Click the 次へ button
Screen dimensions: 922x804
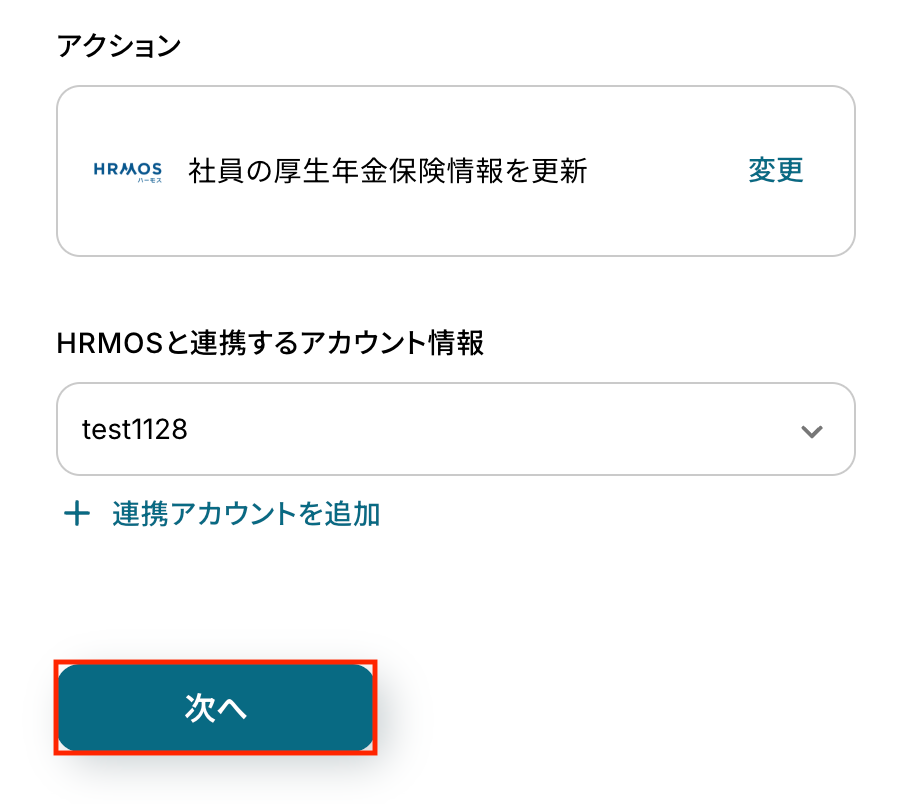point(215,708)
